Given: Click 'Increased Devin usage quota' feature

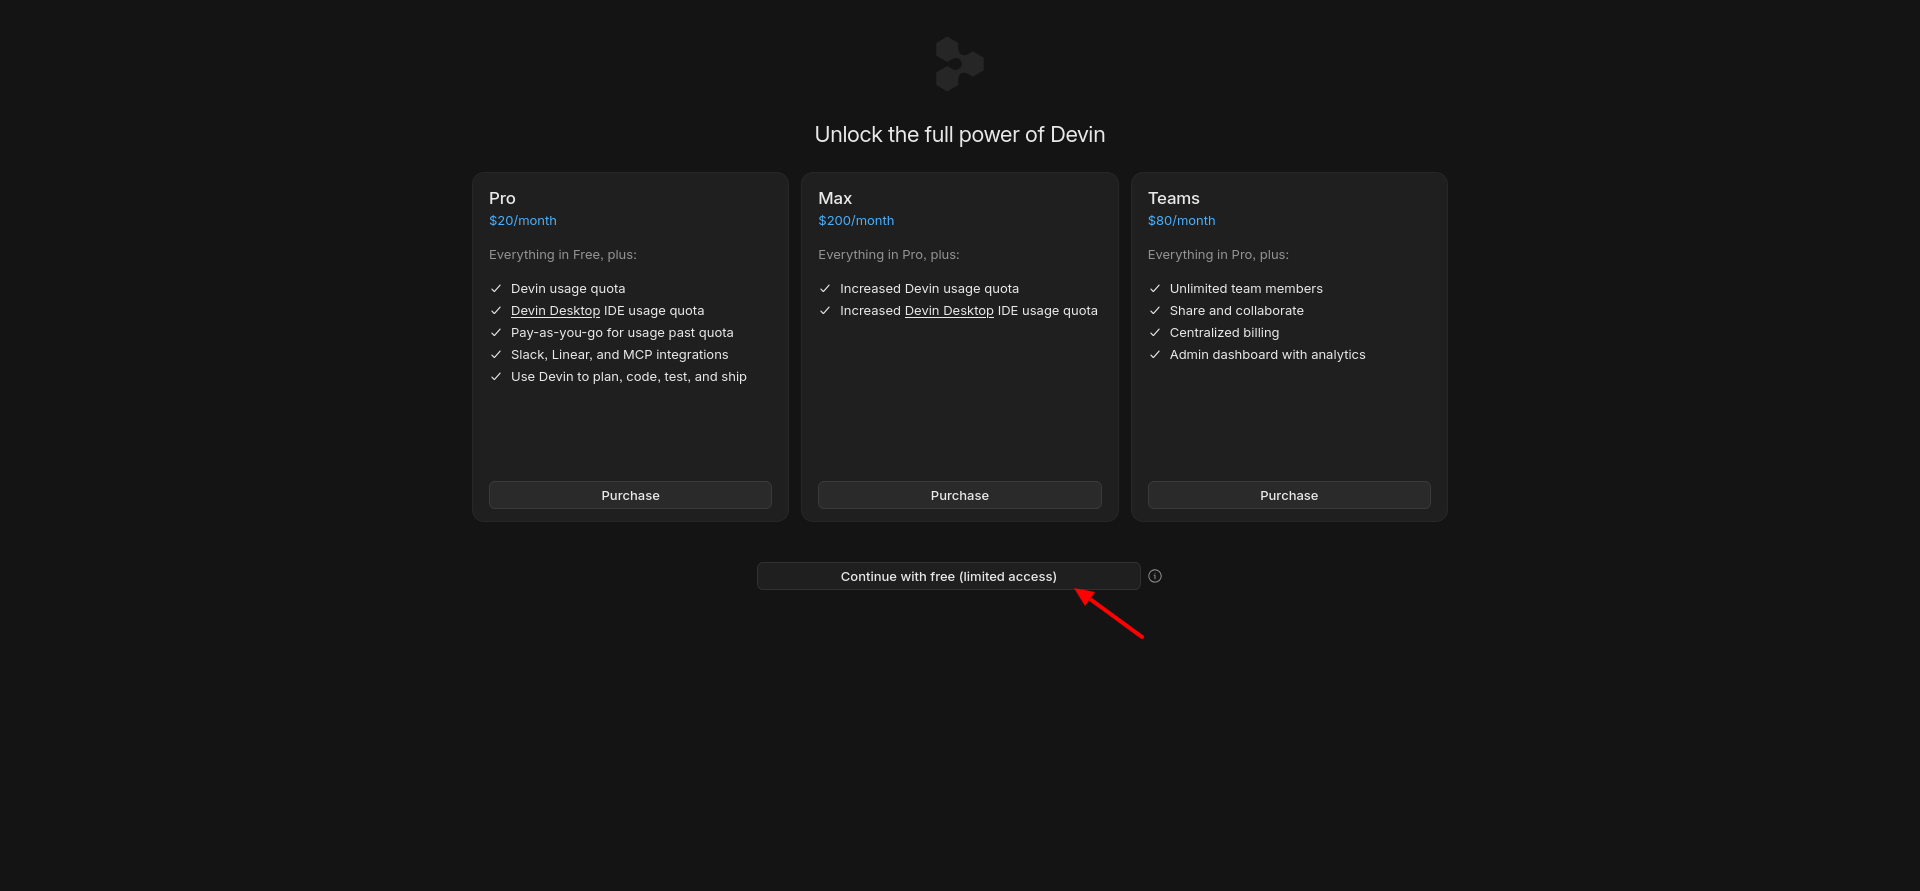Looking at the screenshot, I should click(x=929, y=289).
